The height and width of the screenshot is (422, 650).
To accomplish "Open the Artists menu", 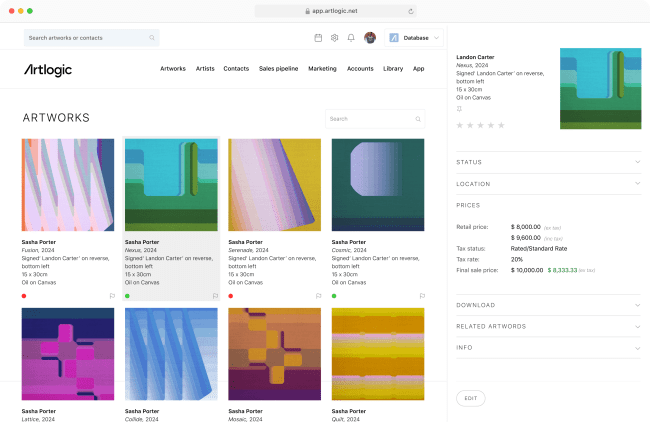I will tap(205, 69).
